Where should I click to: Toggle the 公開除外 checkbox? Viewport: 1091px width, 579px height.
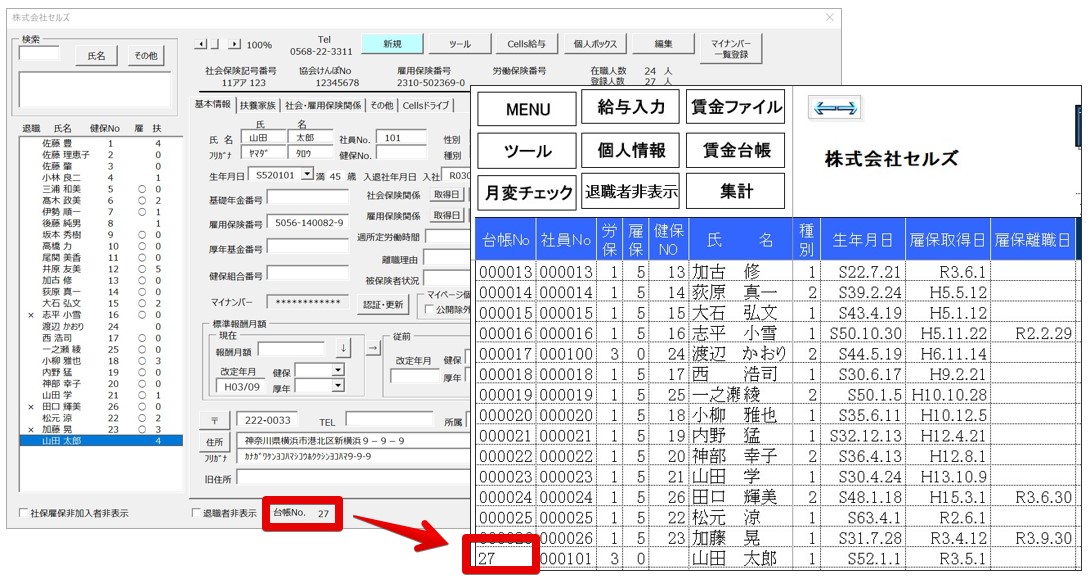coord(429,309)
